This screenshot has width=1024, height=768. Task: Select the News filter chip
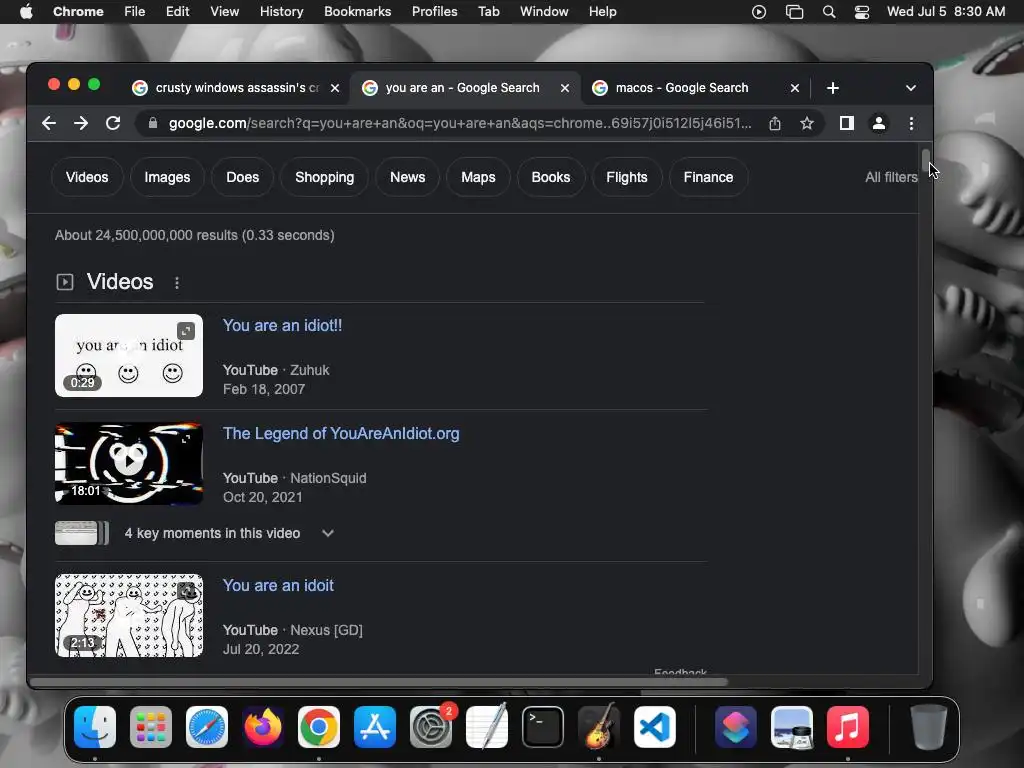point(408,177)
